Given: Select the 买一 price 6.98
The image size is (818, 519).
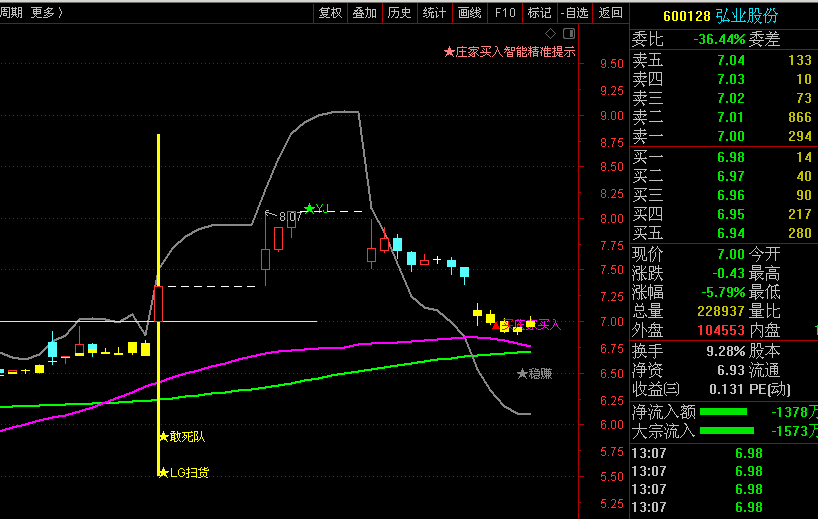Looking at the screenshot, I should click(731, 158).
